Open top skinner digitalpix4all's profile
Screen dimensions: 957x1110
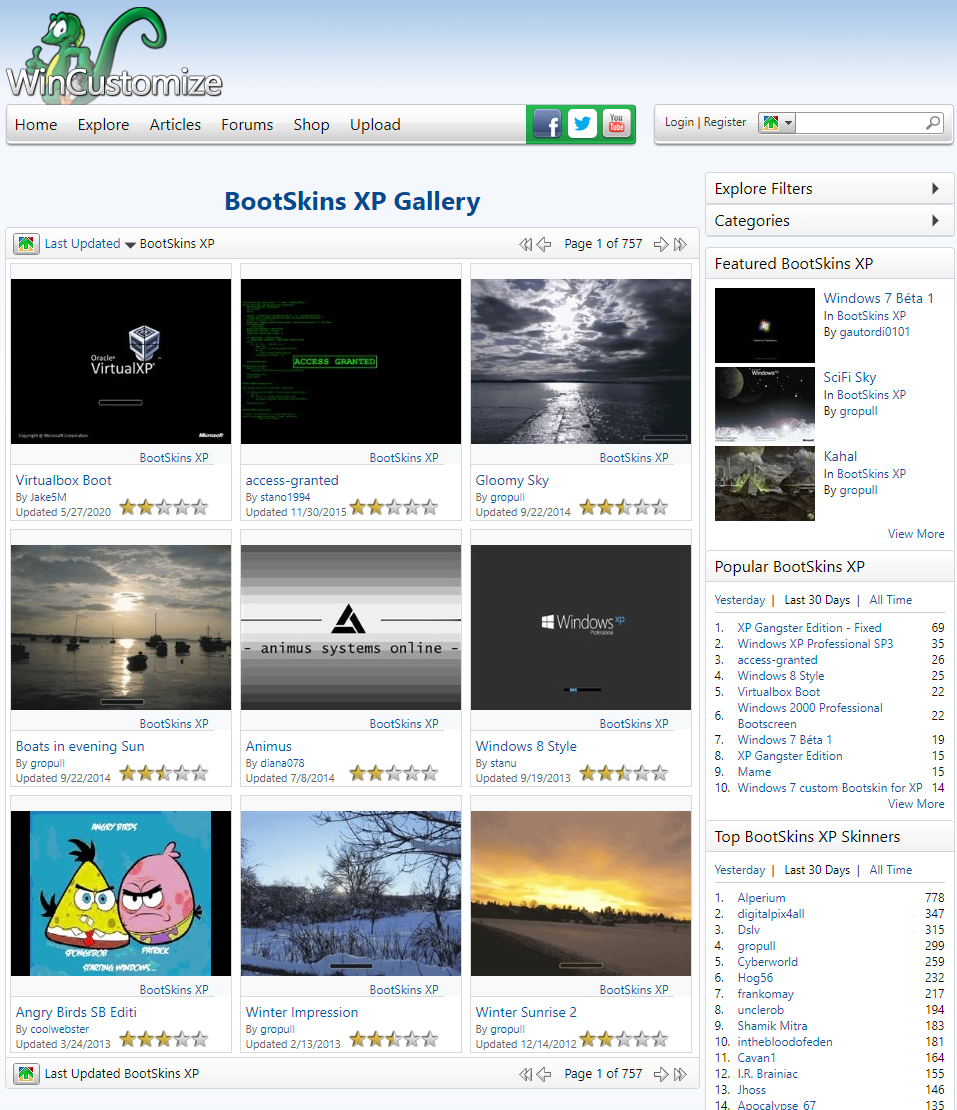[771, 914]
